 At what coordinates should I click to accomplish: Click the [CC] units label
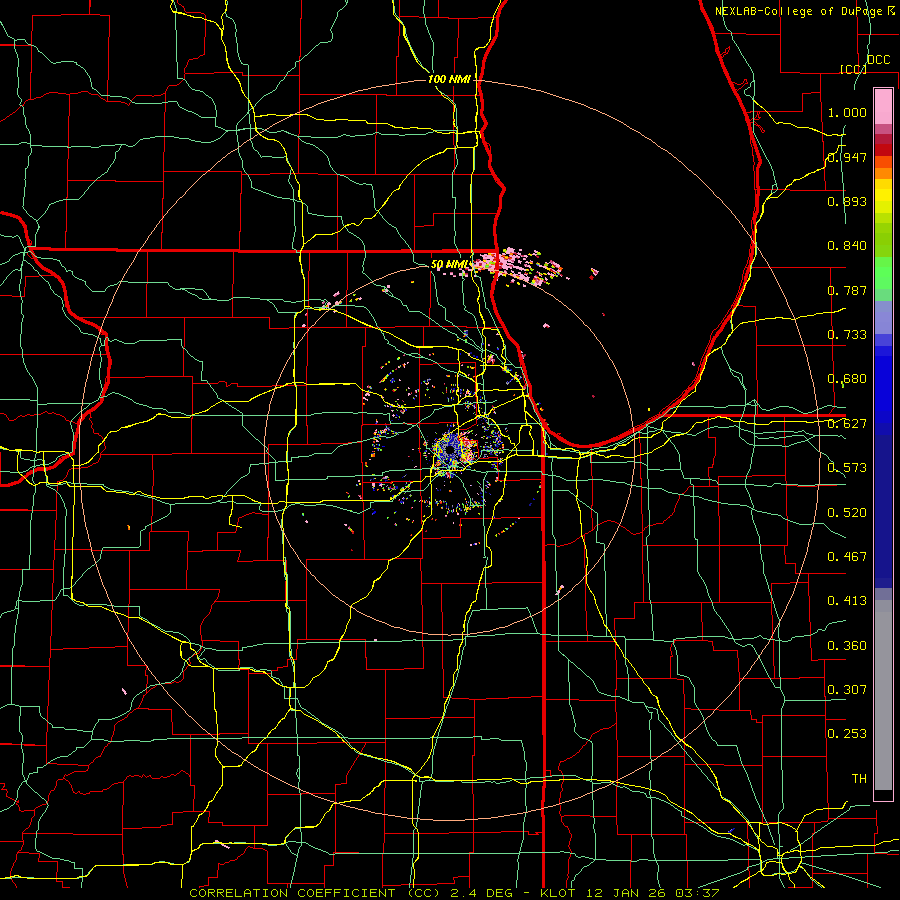point(853,69)
